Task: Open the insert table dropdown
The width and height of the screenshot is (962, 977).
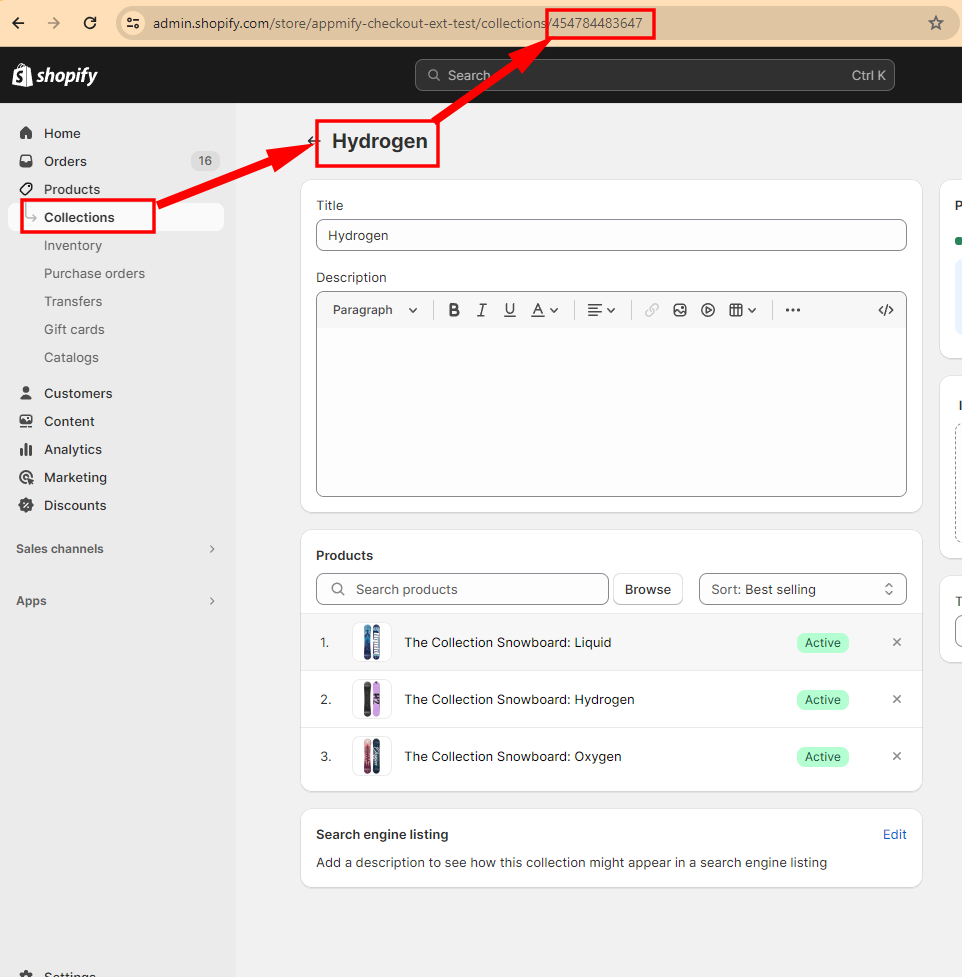Action: click(743, 310)
